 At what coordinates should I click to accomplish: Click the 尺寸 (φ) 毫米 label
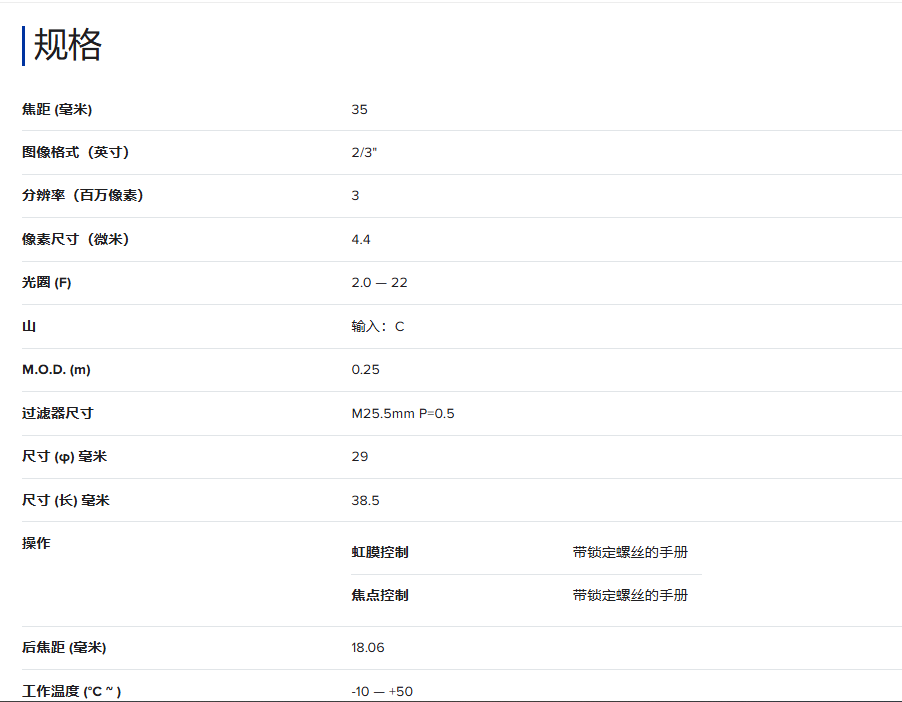65,456
